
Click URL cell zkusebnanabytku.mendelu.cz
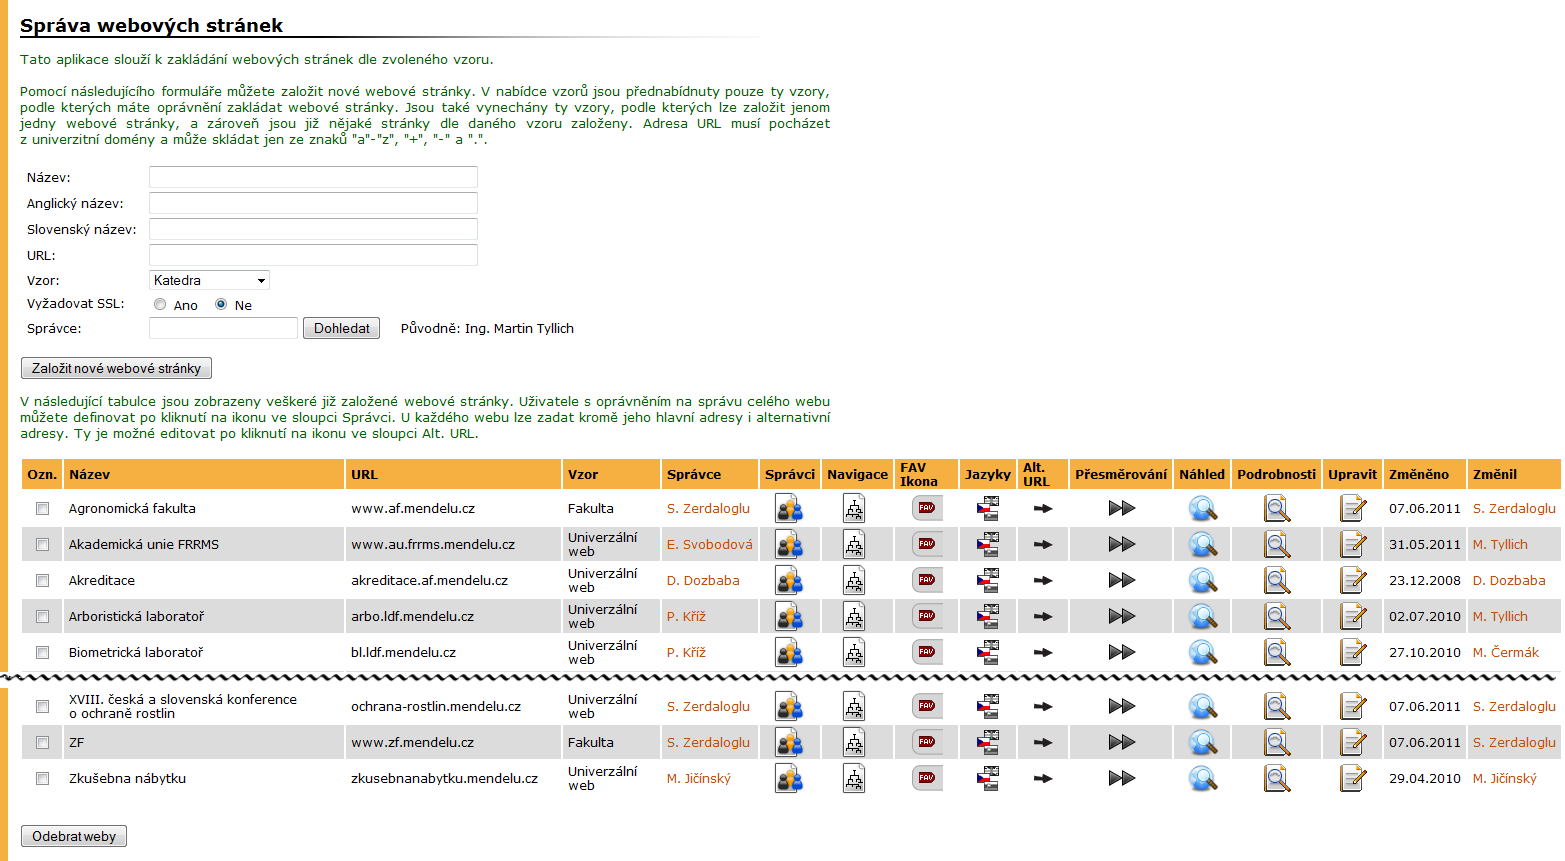pos(444,779)
